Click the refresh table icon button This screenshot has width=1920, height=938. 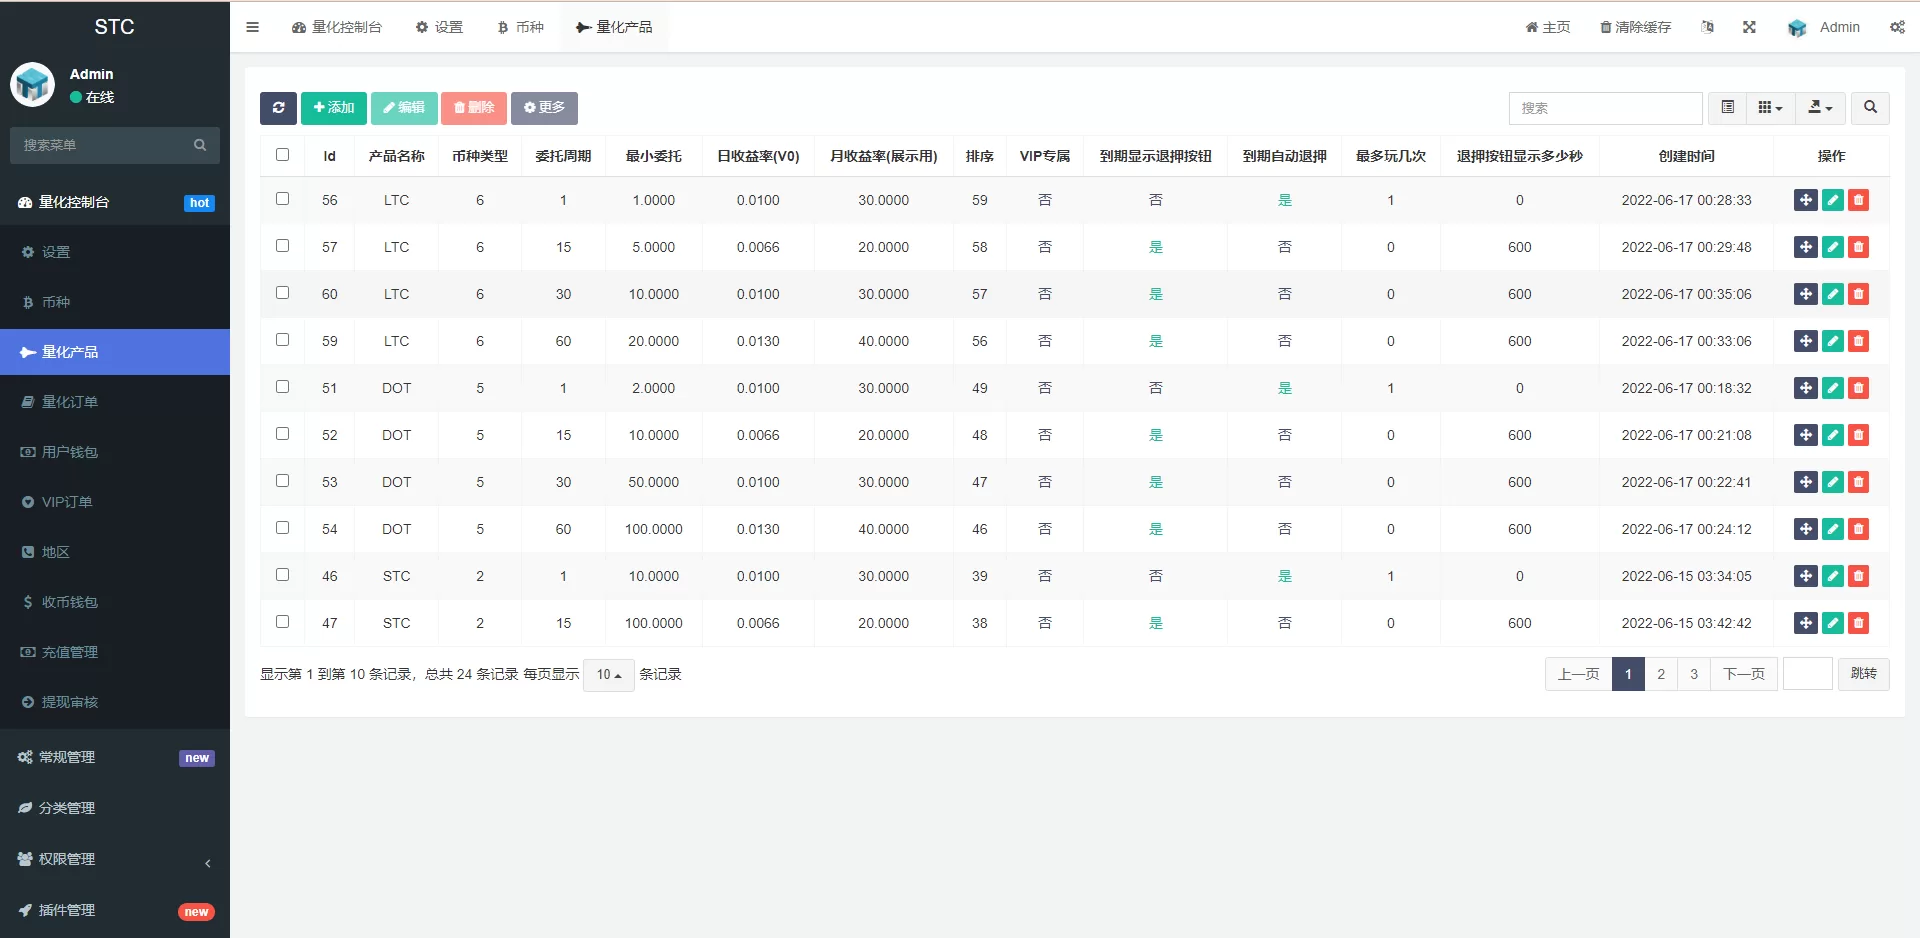[x=278, y=108]
